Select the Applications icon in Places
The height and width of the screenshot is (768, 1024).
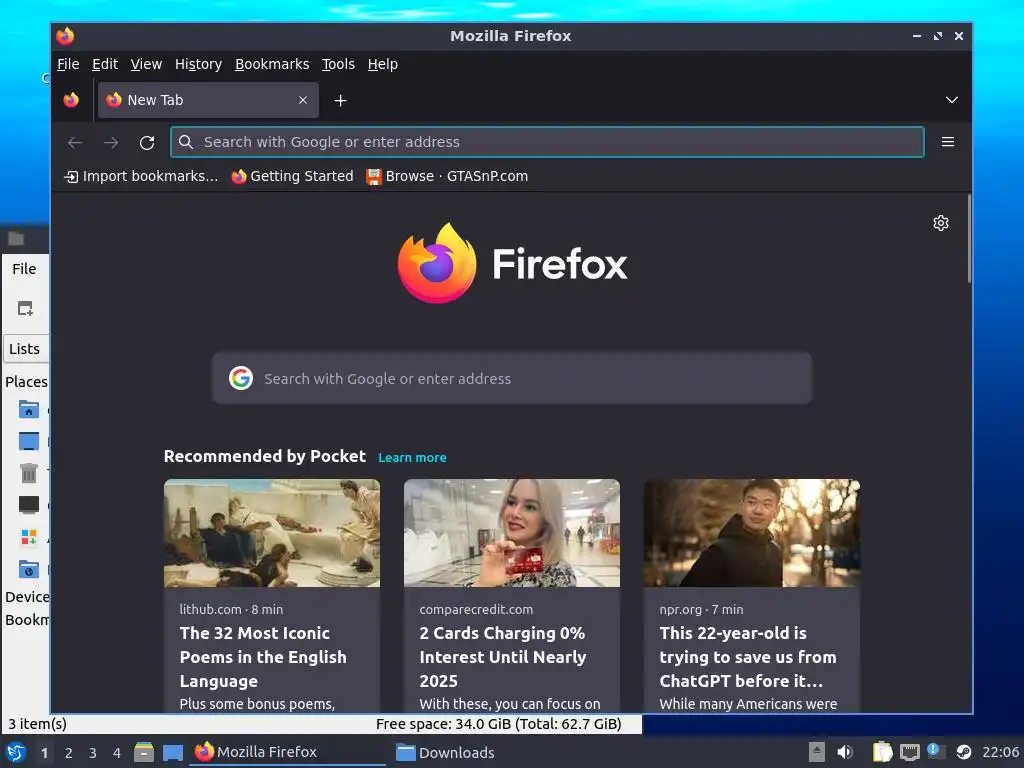[x=28, y=537]
